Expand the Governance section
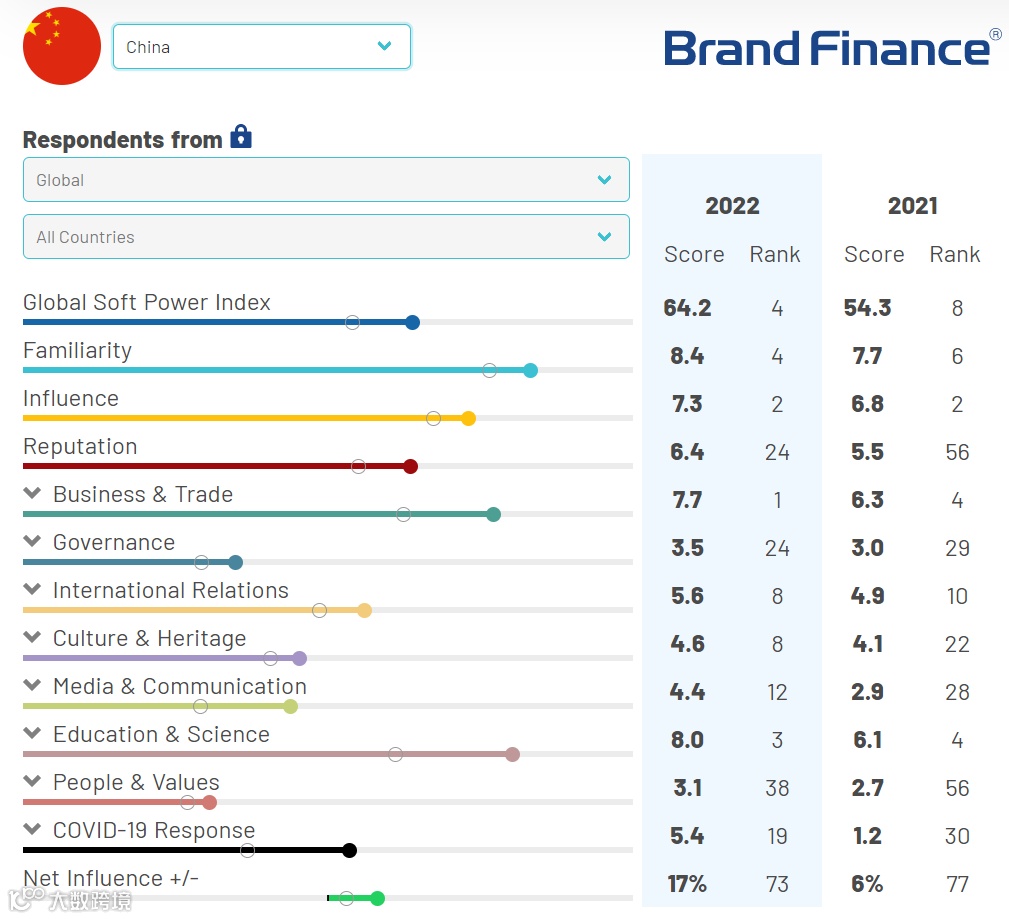This screenshot has width=1009, height=919. (32, 542)
